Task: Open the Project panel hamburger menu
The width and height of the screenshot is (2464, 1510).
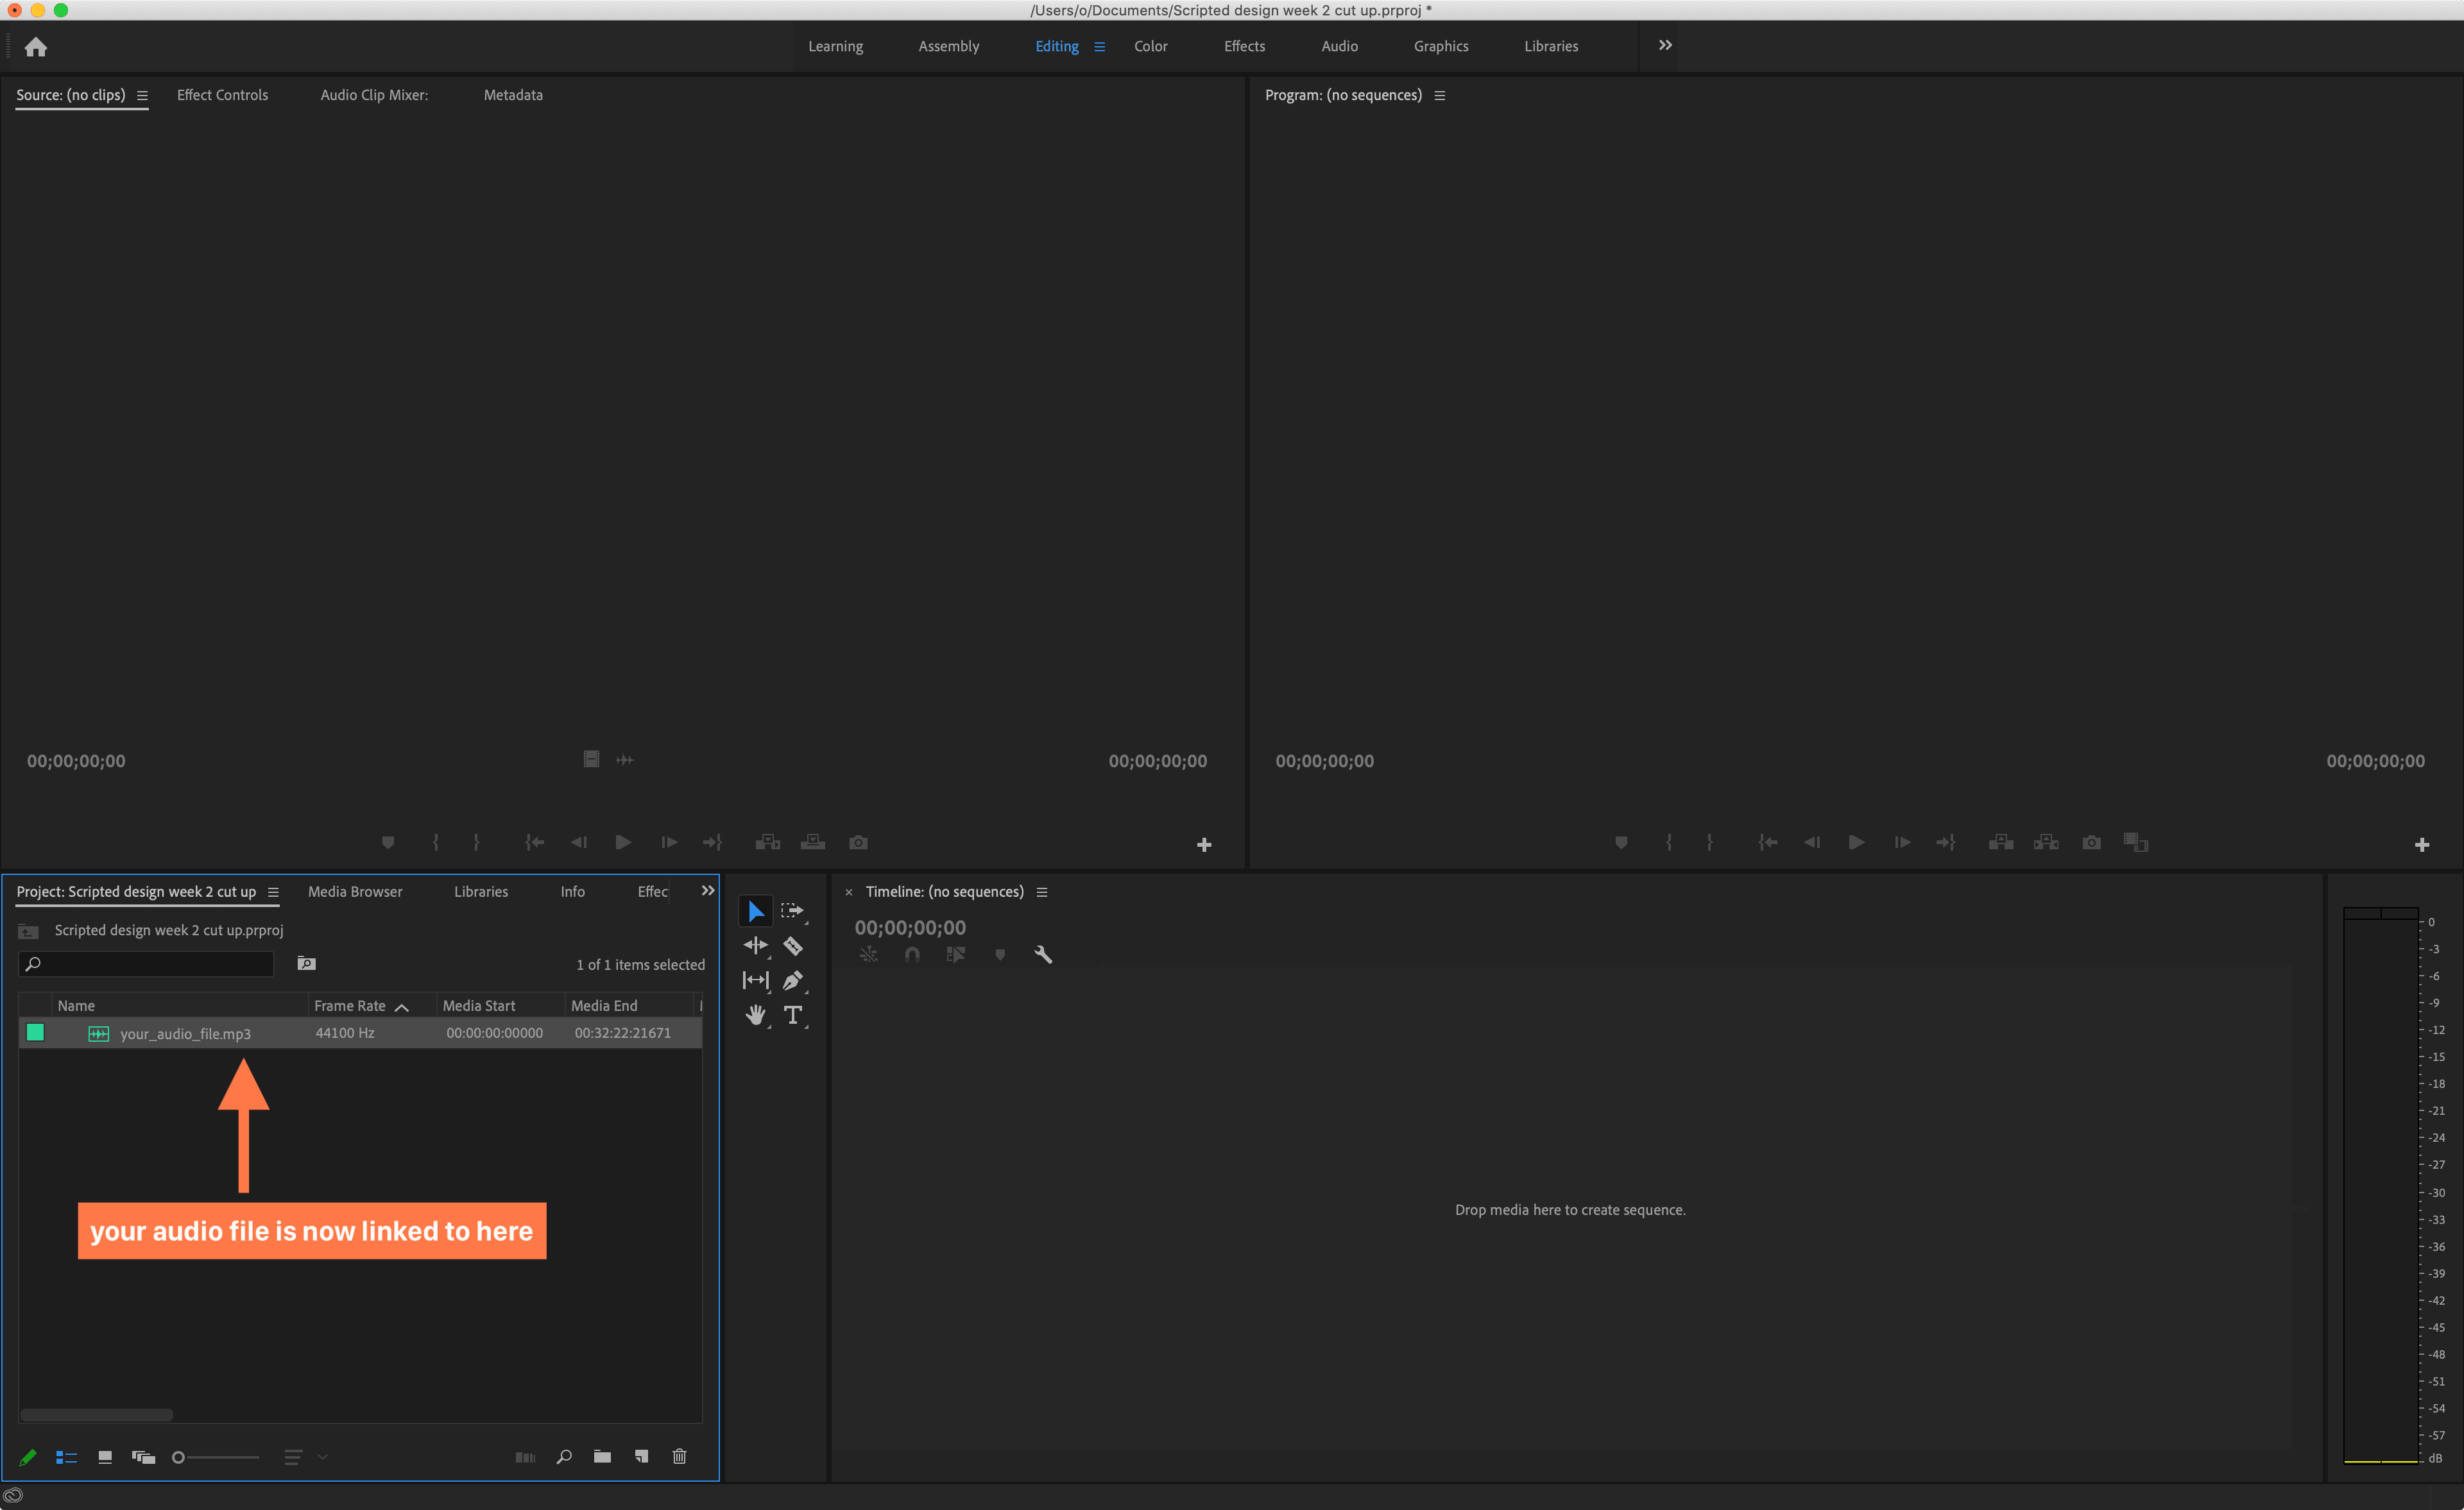Action: point(273,892)
